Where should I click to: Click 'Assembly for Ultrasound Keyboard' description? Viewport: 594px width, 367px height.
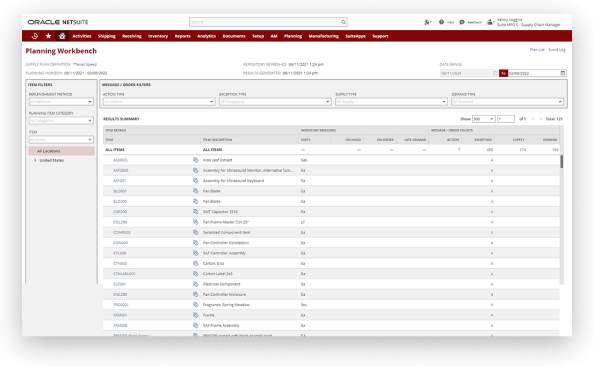(233, 181)
